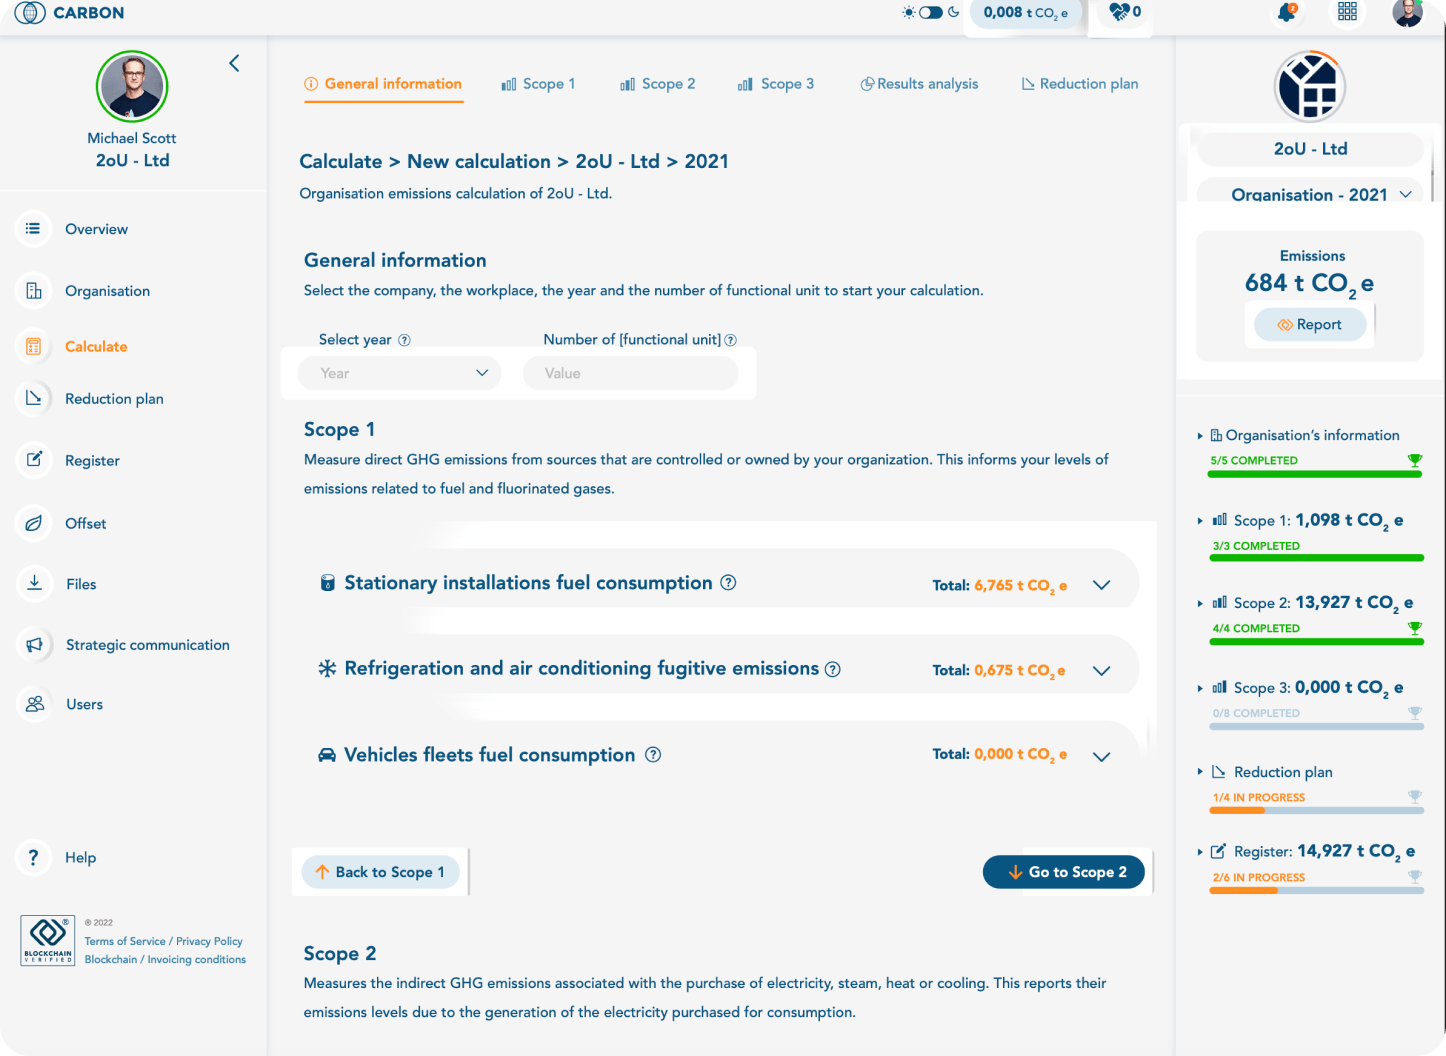This screenshot has width=1446, height=1056.
Task: Expand Vehicles fleets fuel consumption section
Action: [x=1101, y=757]
